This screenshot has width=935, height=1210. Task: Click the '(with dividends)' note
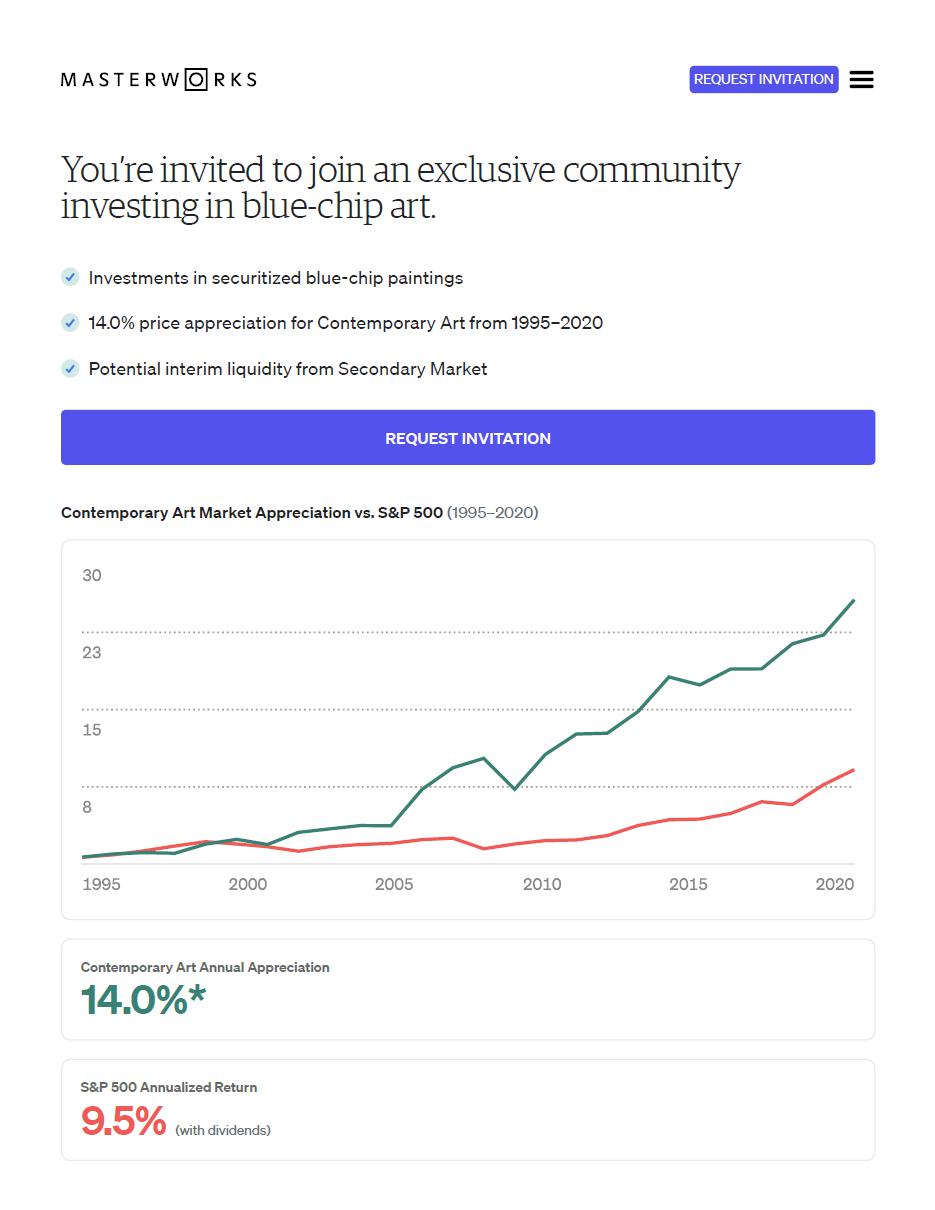(x=223, y=1130)
